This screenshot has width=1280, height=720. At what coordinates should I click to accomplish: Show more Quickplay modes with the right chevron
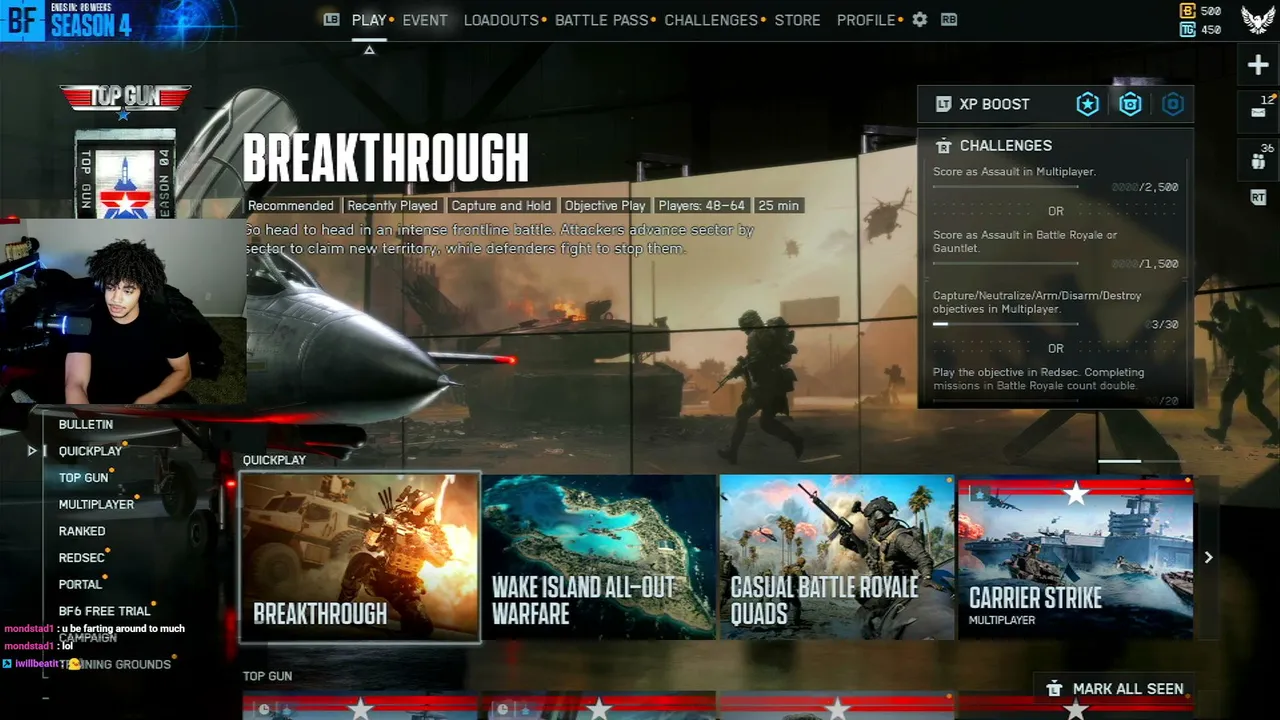(x=1208, y=557)
